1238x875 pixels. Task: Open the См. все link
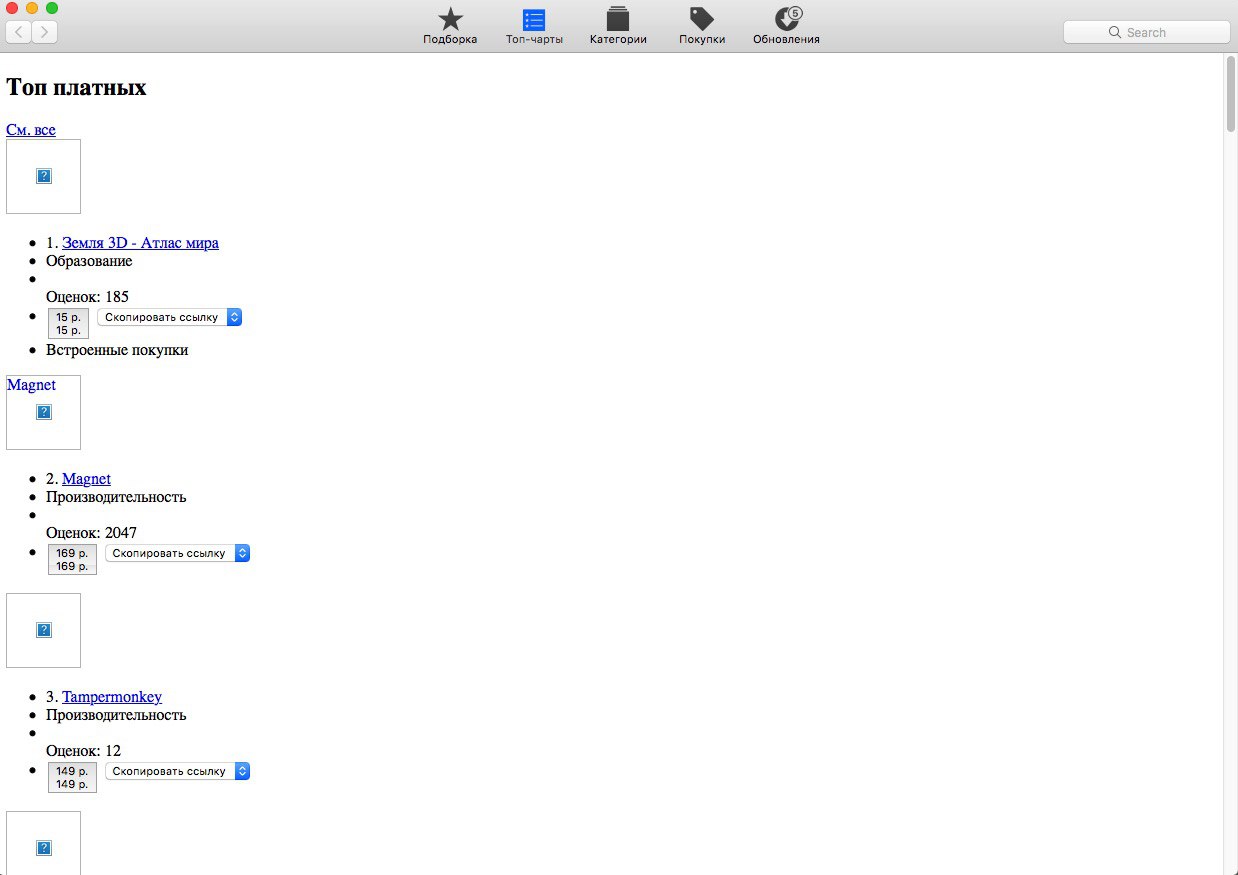[31, 130]
